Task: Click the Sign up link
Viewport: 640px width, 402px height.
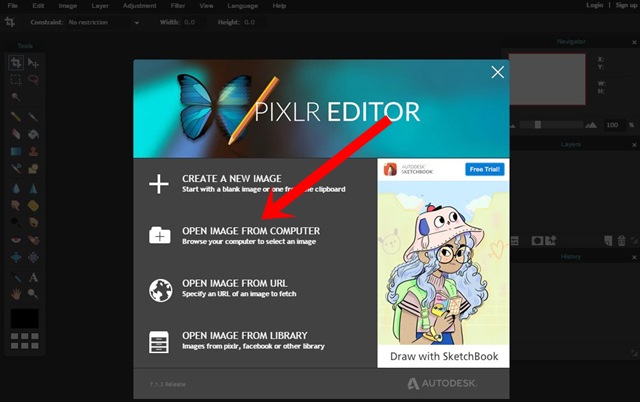Action: tap(626, 5)
